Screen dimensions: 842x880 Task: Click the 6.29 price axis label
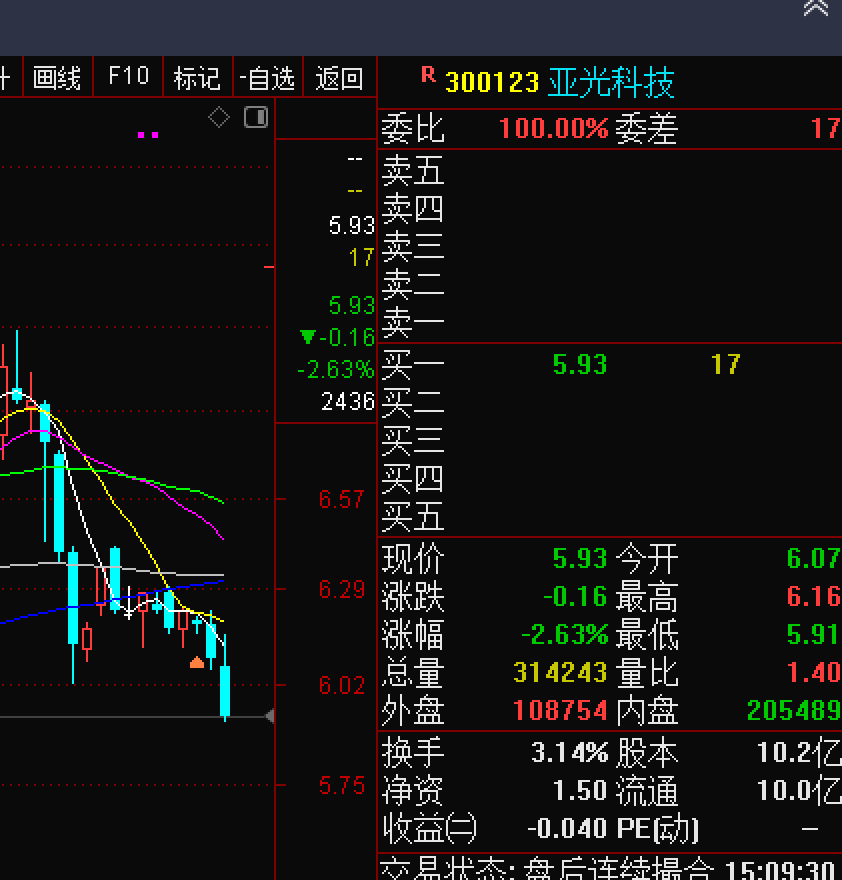[341, 589]
